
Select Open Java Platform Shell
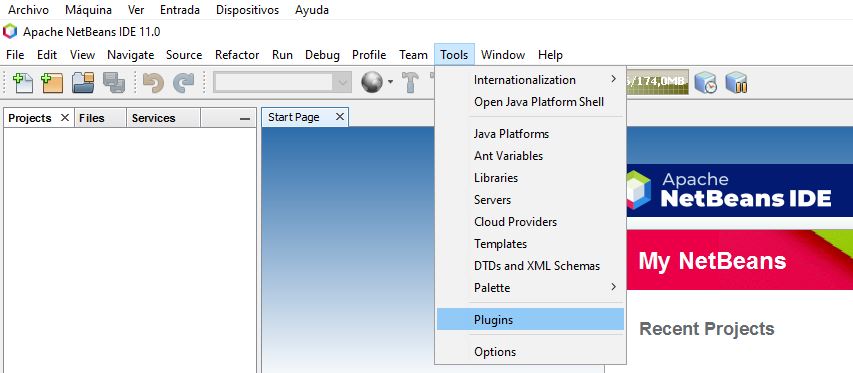530,102
